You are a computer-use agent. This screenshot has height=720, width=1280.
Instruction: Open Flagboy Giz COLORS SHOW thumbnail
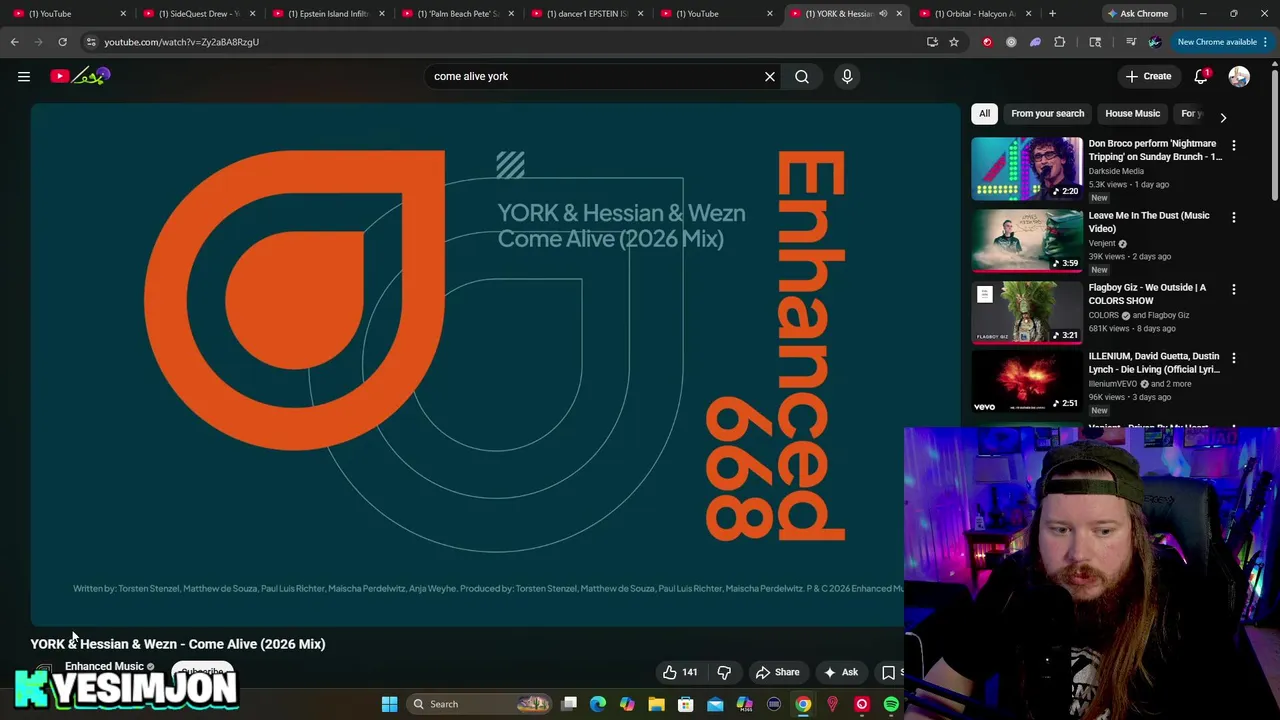(x=1027, y=312)
